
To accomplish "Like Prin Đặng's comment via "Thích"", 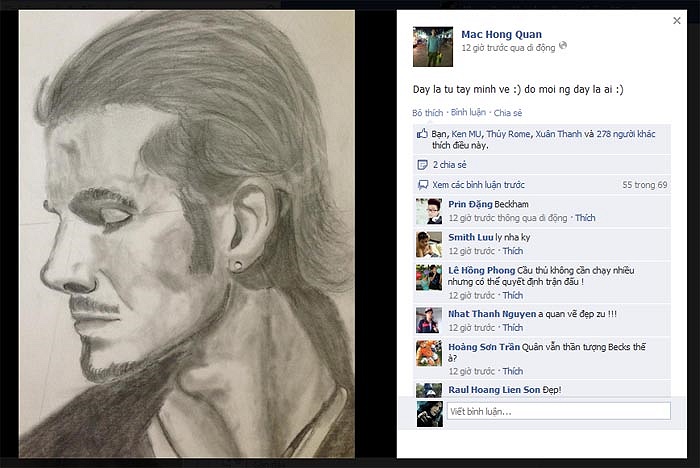I will [585, 218].
